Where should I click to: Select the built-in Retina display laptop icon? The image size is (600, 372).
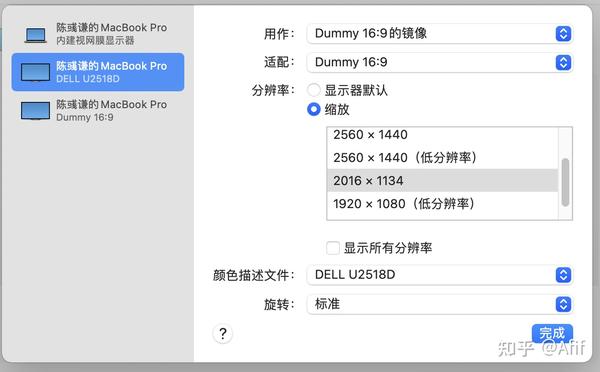(36, 35)
